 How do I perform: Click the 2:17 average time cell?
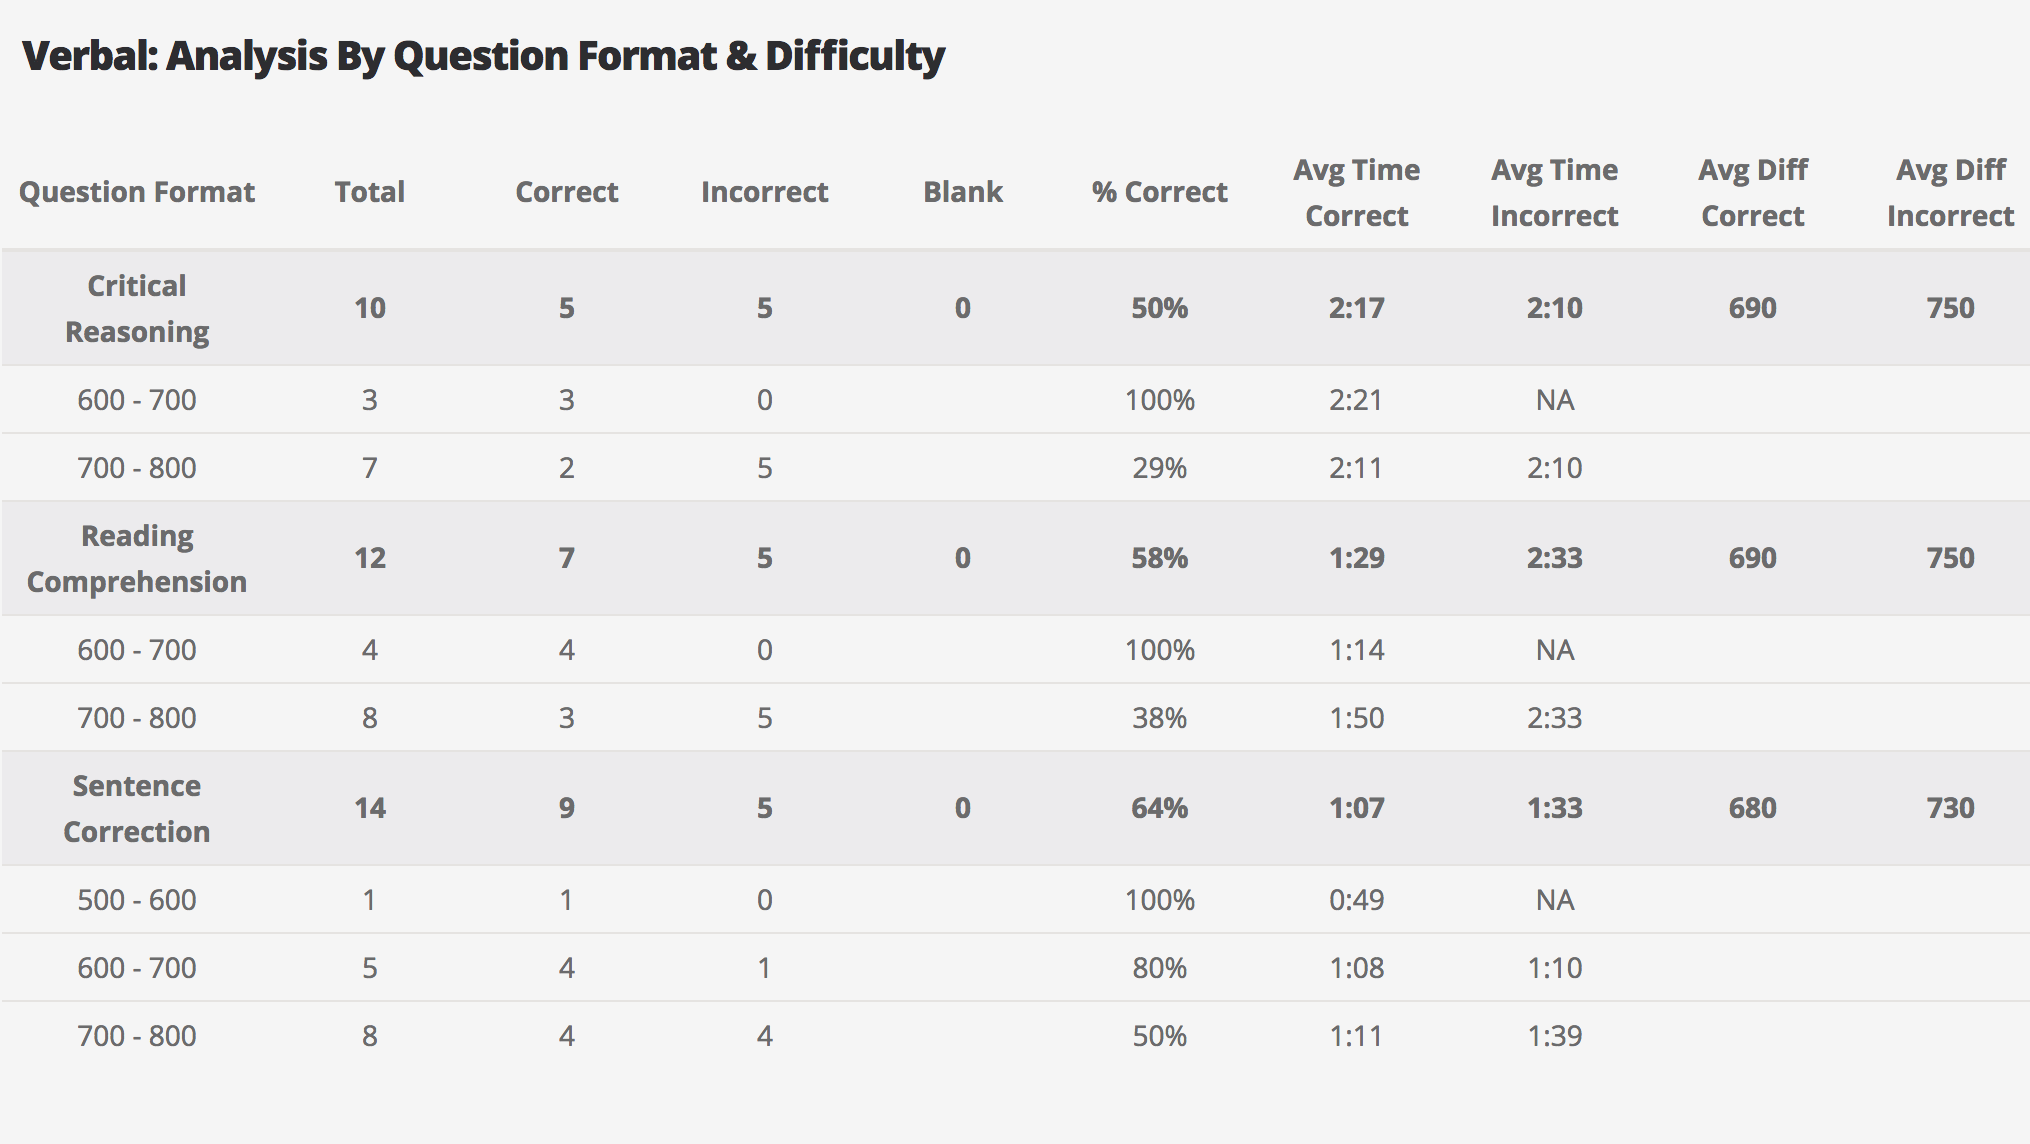pyautogui.click(x=1356, y=308)
